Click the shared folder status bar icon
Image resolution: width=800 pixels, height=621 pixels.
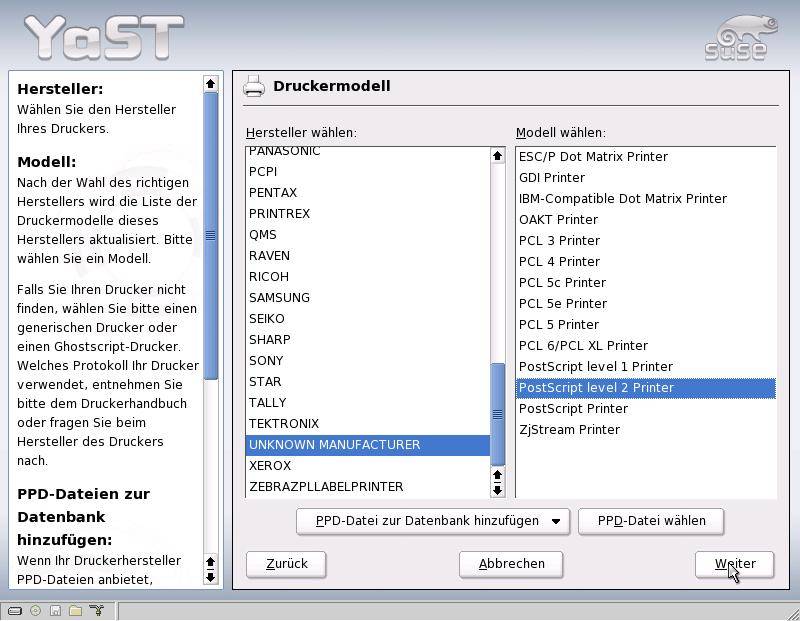tap(76, 610)
